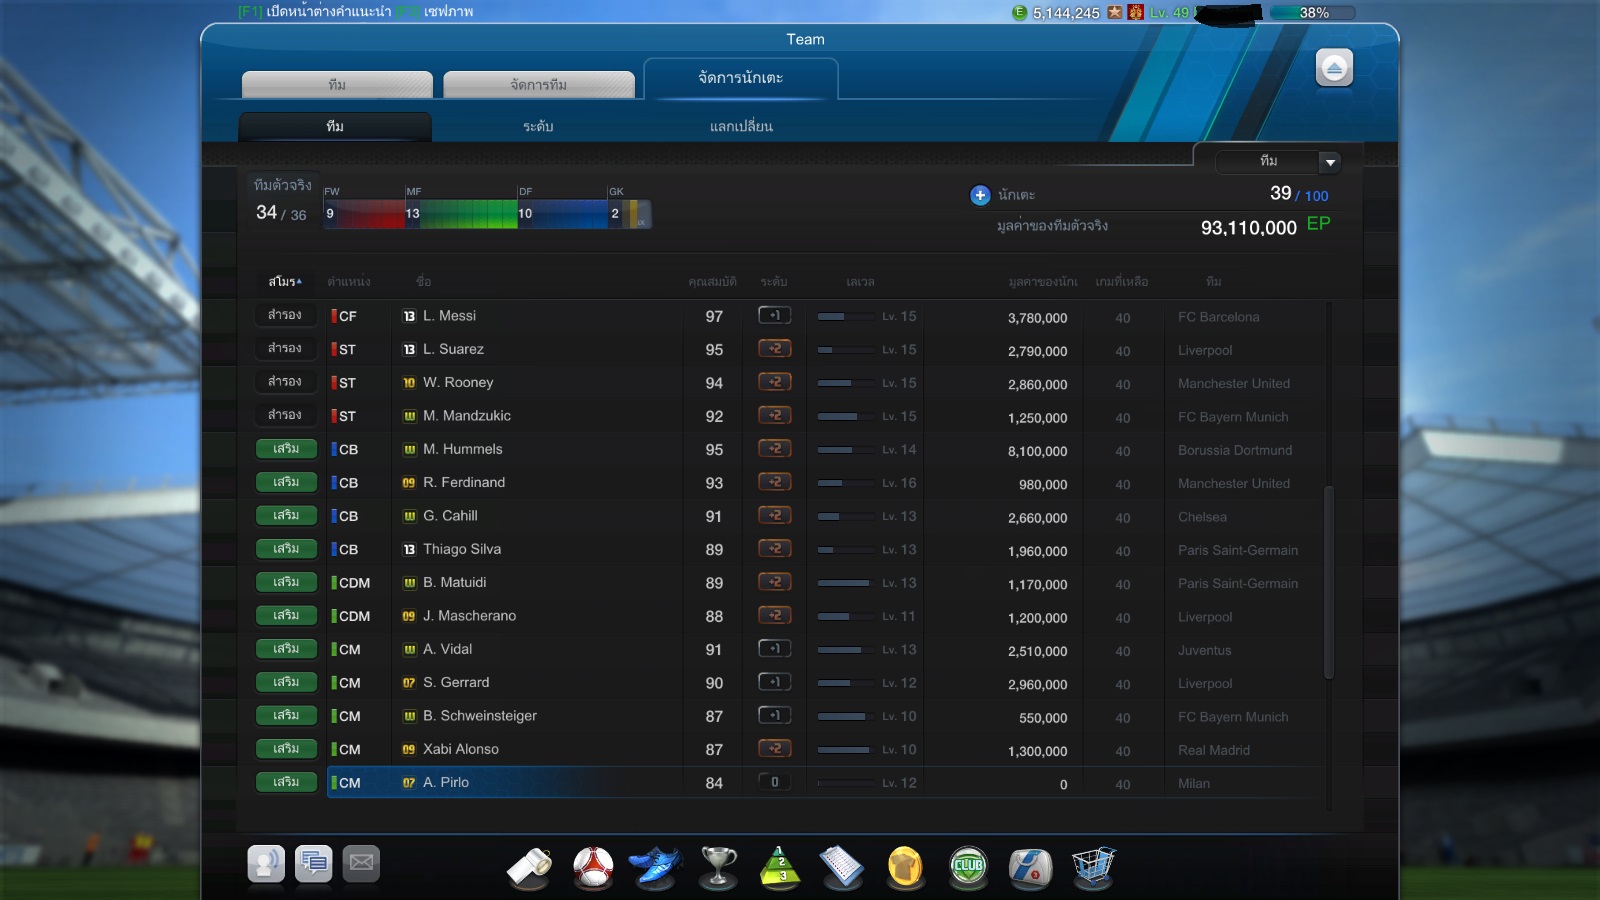Viewport: 1600px width, 900px height.
Task: Toggle เสริม status for M. Hummels
Action: click(x=286, y=449)
